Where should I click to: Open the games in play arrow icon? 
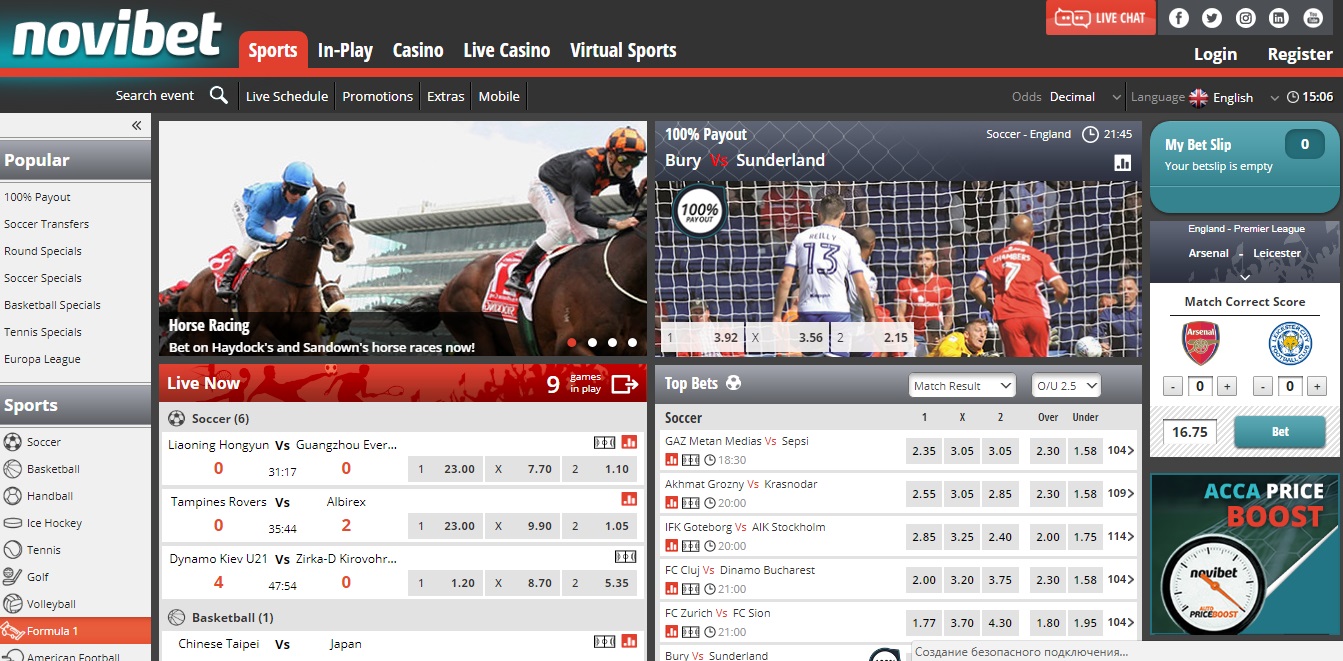click(625, 384)
